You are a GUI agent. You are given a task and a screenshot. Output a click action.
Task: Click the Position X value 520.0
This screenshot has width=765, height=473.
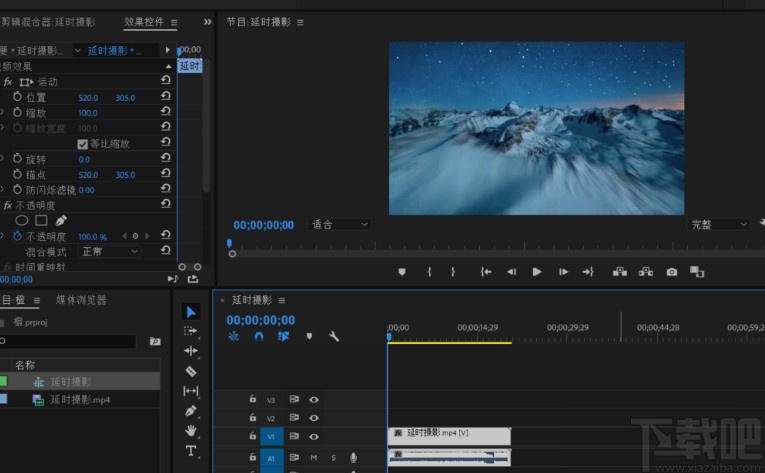(x=88, y=98)
